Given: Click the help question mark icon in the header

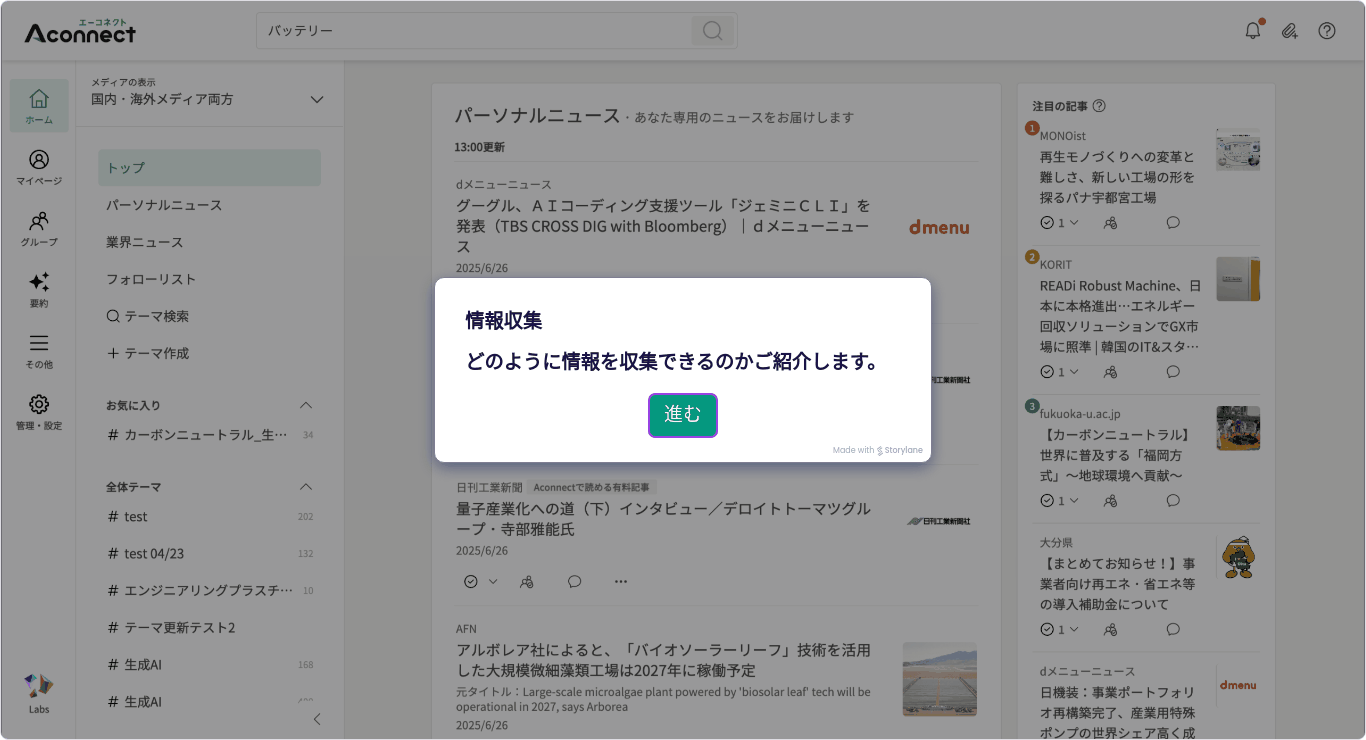Looking at the screenshot, I should click(x=1327, y=31).
